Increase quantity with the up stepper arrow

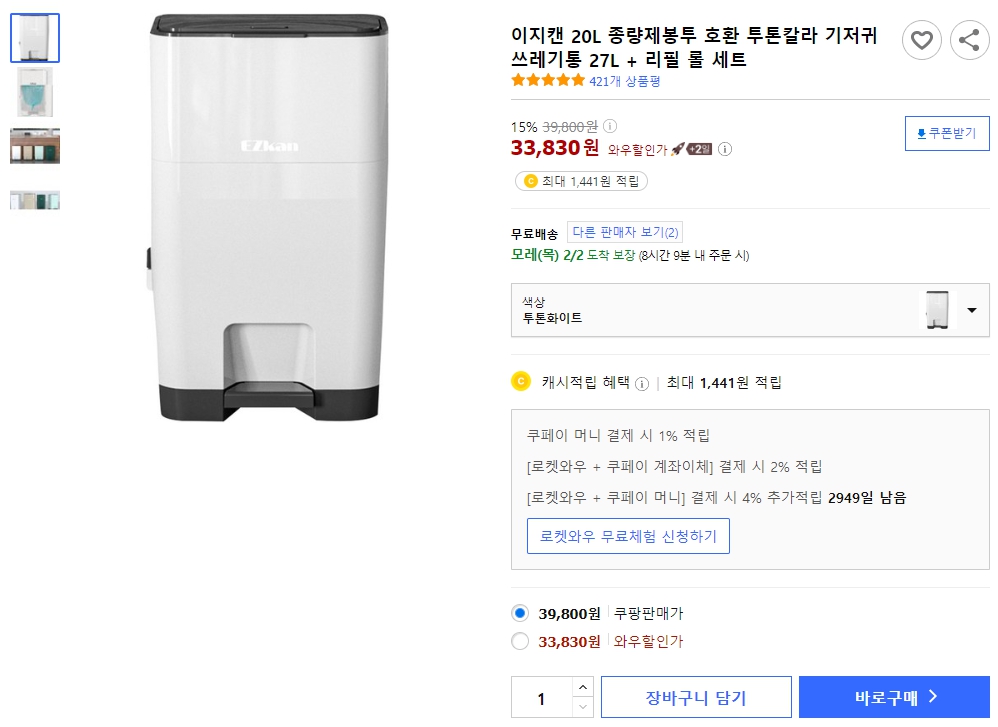(x=583, y=689)
